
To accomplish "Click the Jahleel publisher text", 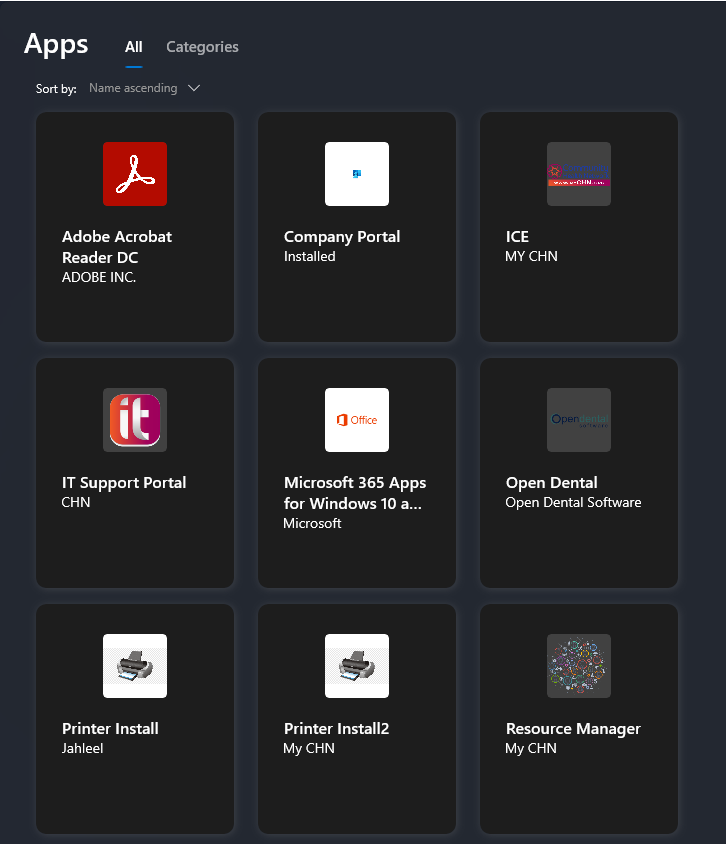I will click(x=82, y=749).
